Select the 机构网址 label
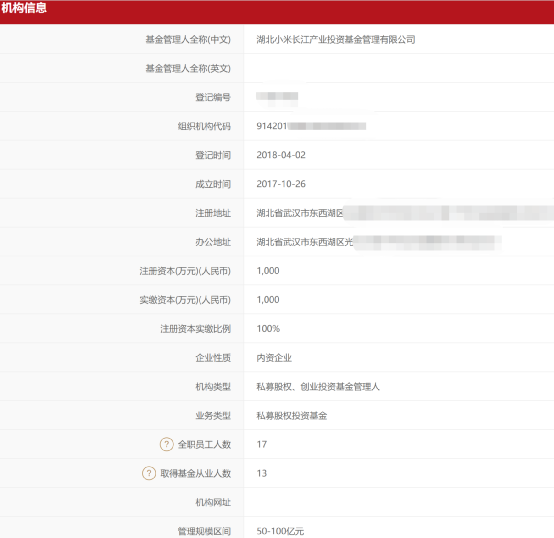554x538 pixels. (x=213, y=502)
